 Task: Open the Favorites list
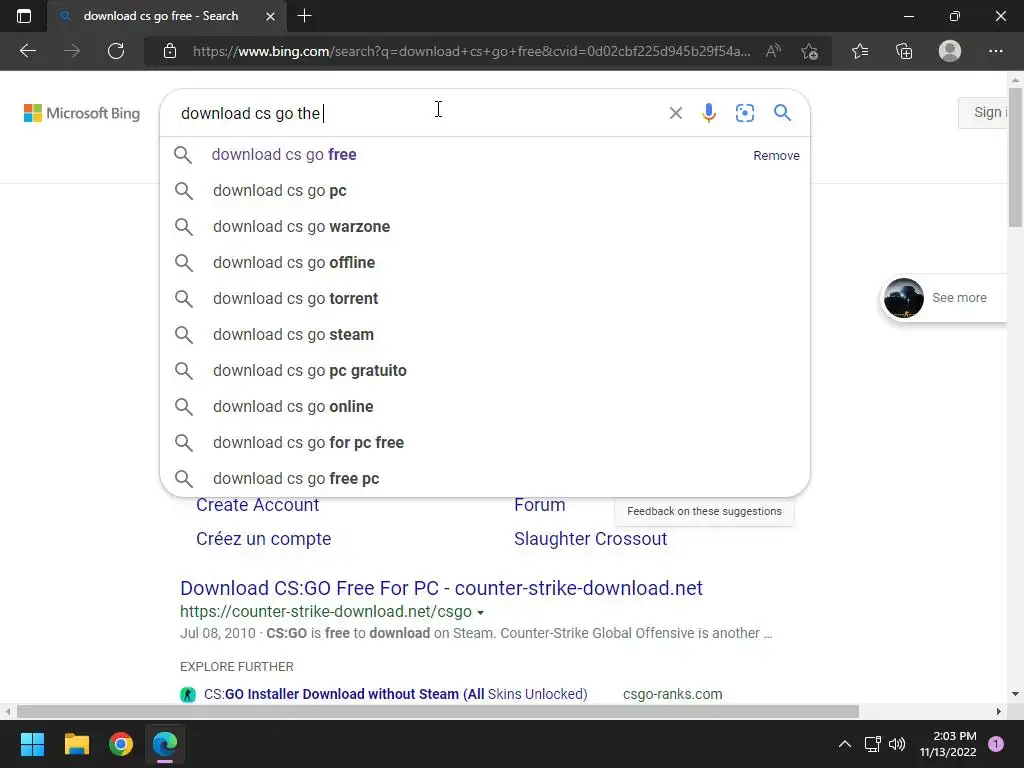(x=860, y=51)
